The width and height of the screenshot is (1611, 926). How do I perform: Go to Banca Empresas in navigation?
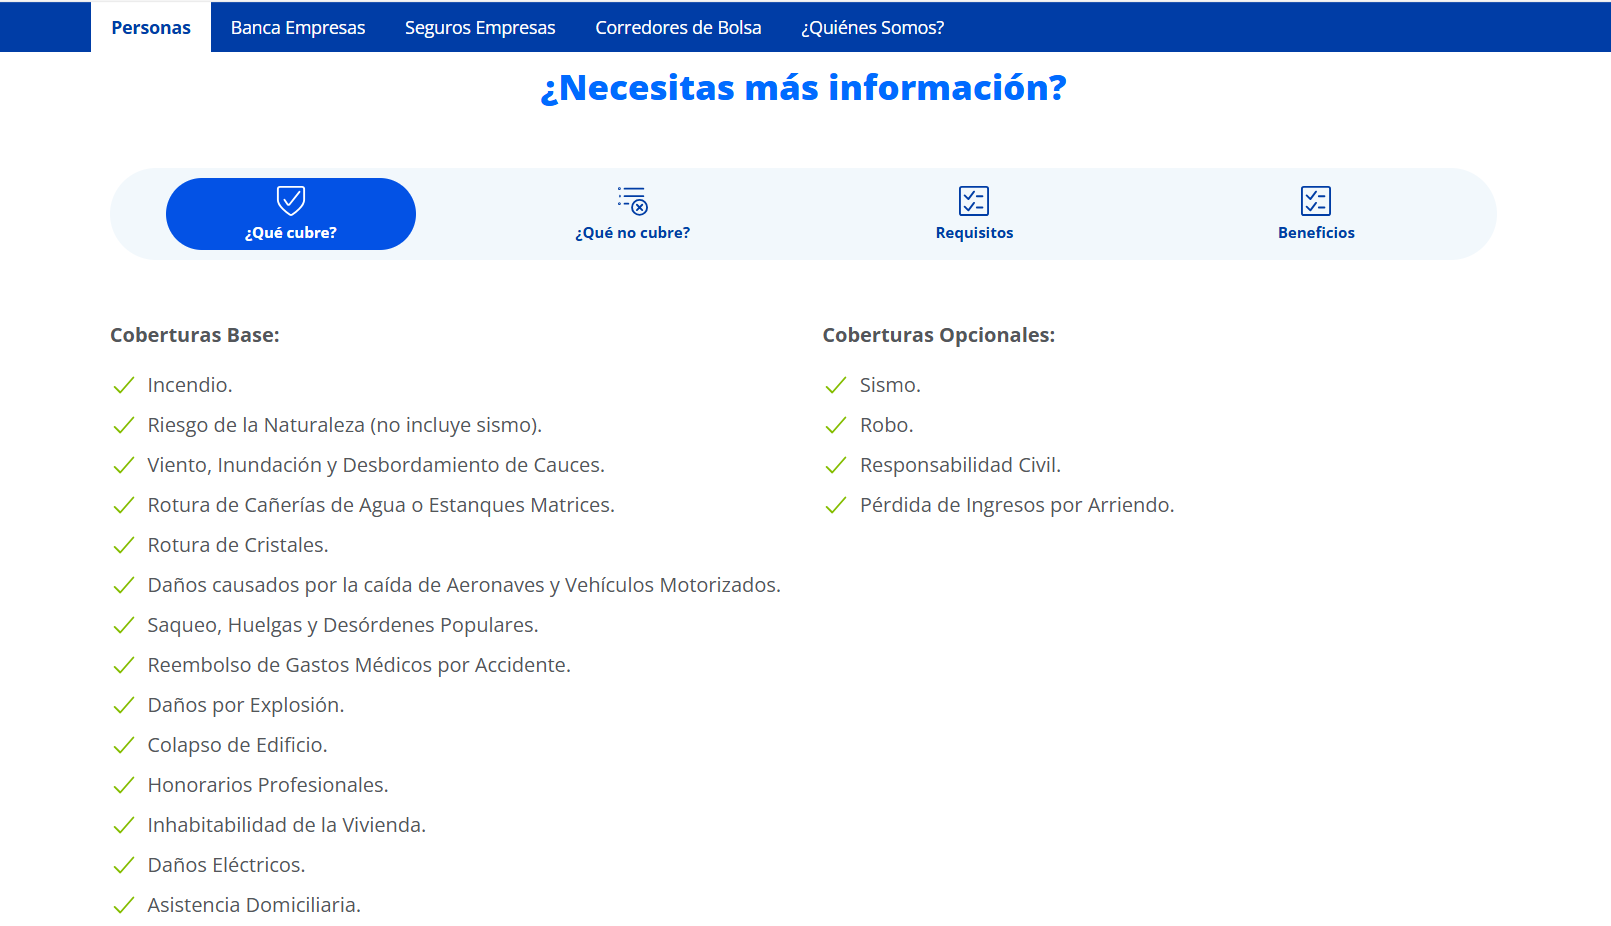click(298, 28)
